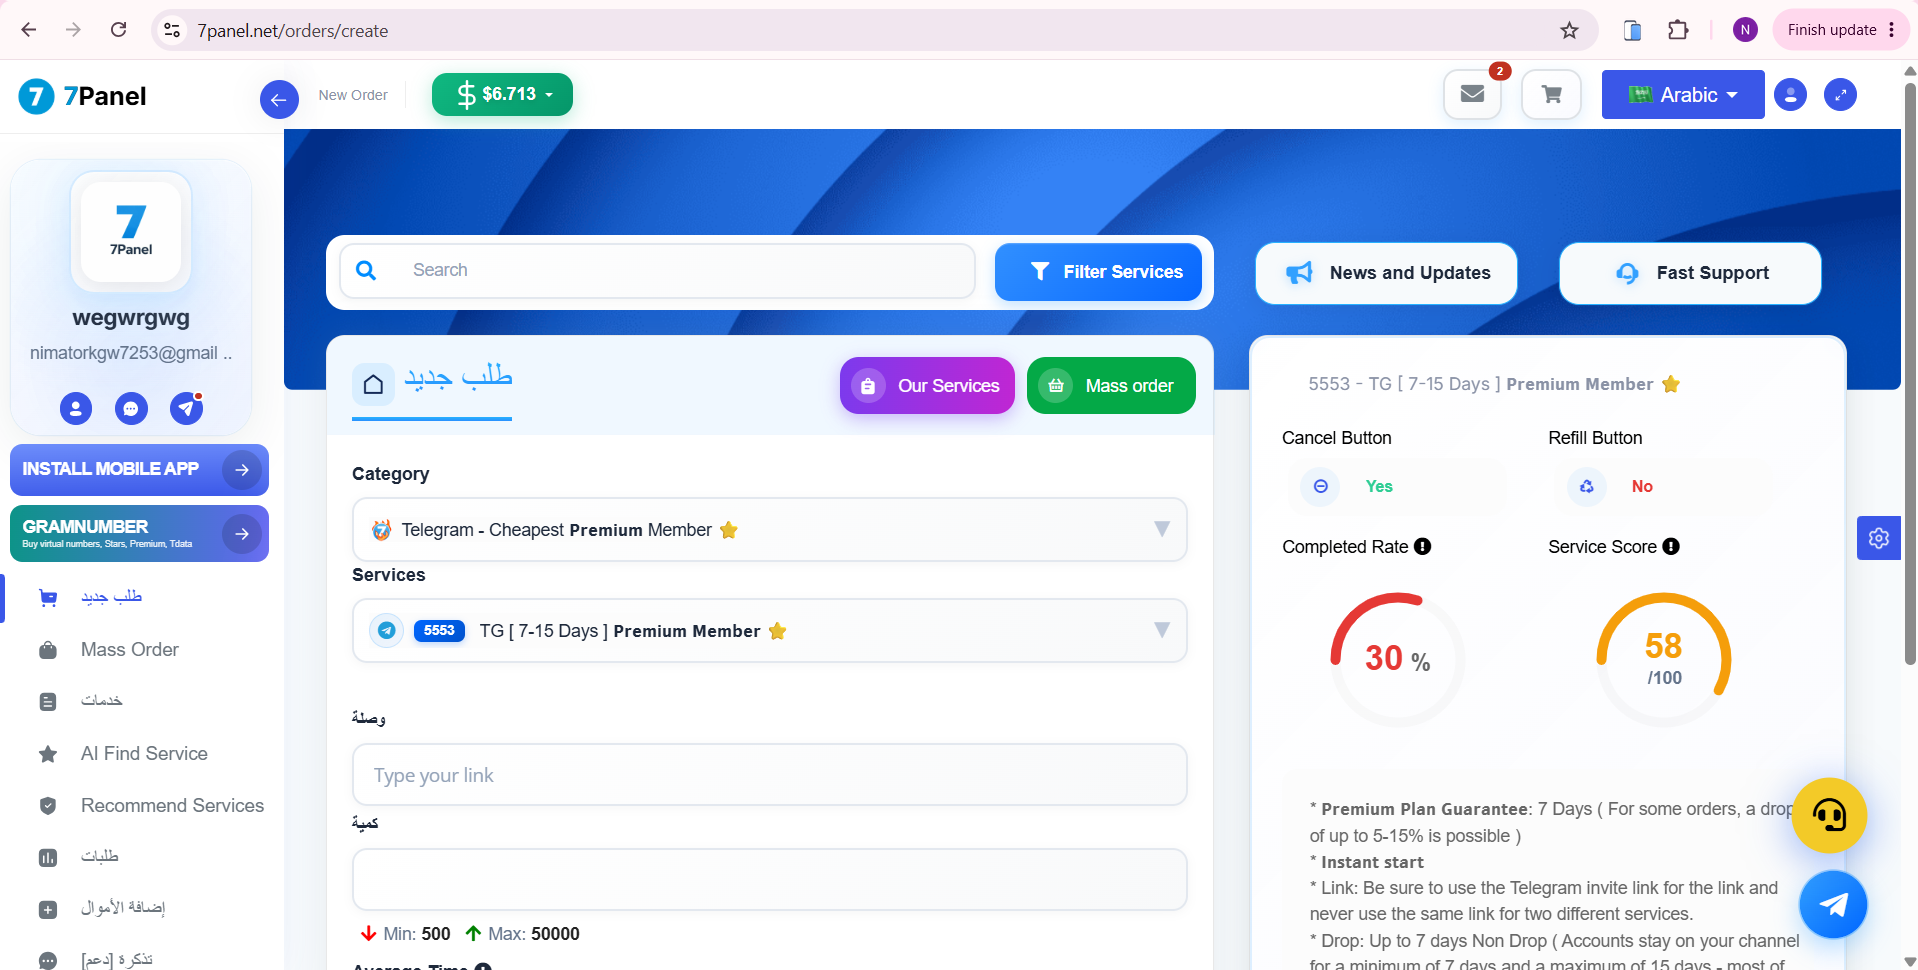Click the Refill Button recycle icon
The height and width of the screenshot is (970, 1918).
[x=1586, y=486]
